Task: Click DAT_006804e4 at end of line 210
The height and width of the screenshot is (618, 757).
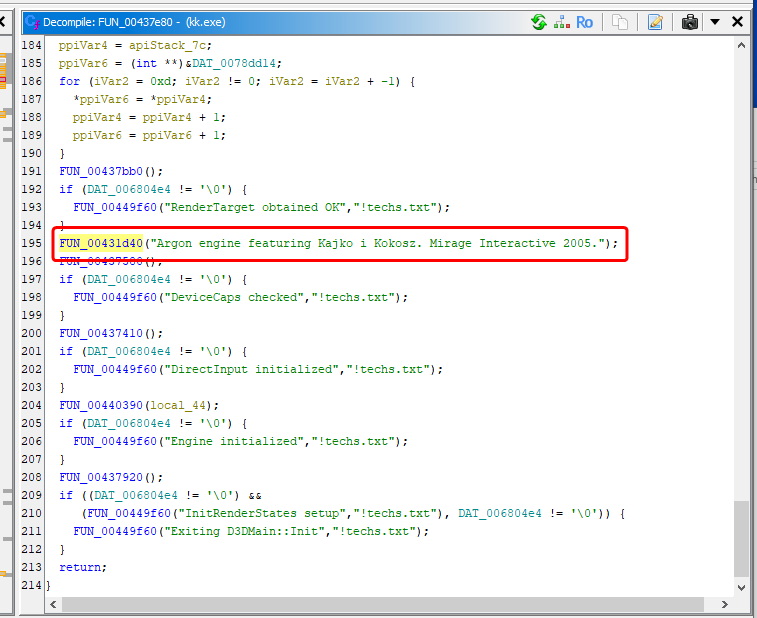Action: (500, 513)
